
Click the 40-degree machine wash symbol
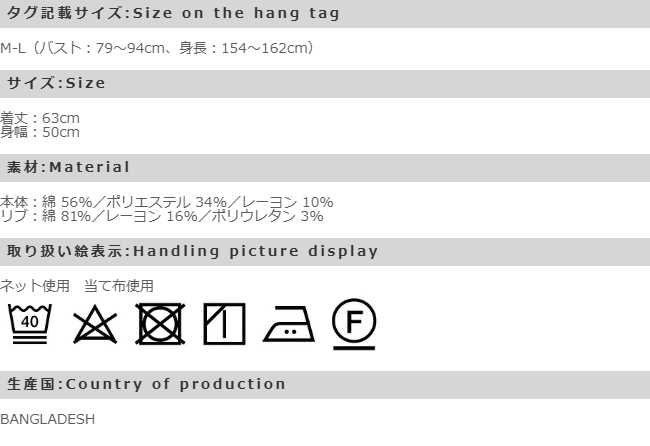(x=30, y=322)
